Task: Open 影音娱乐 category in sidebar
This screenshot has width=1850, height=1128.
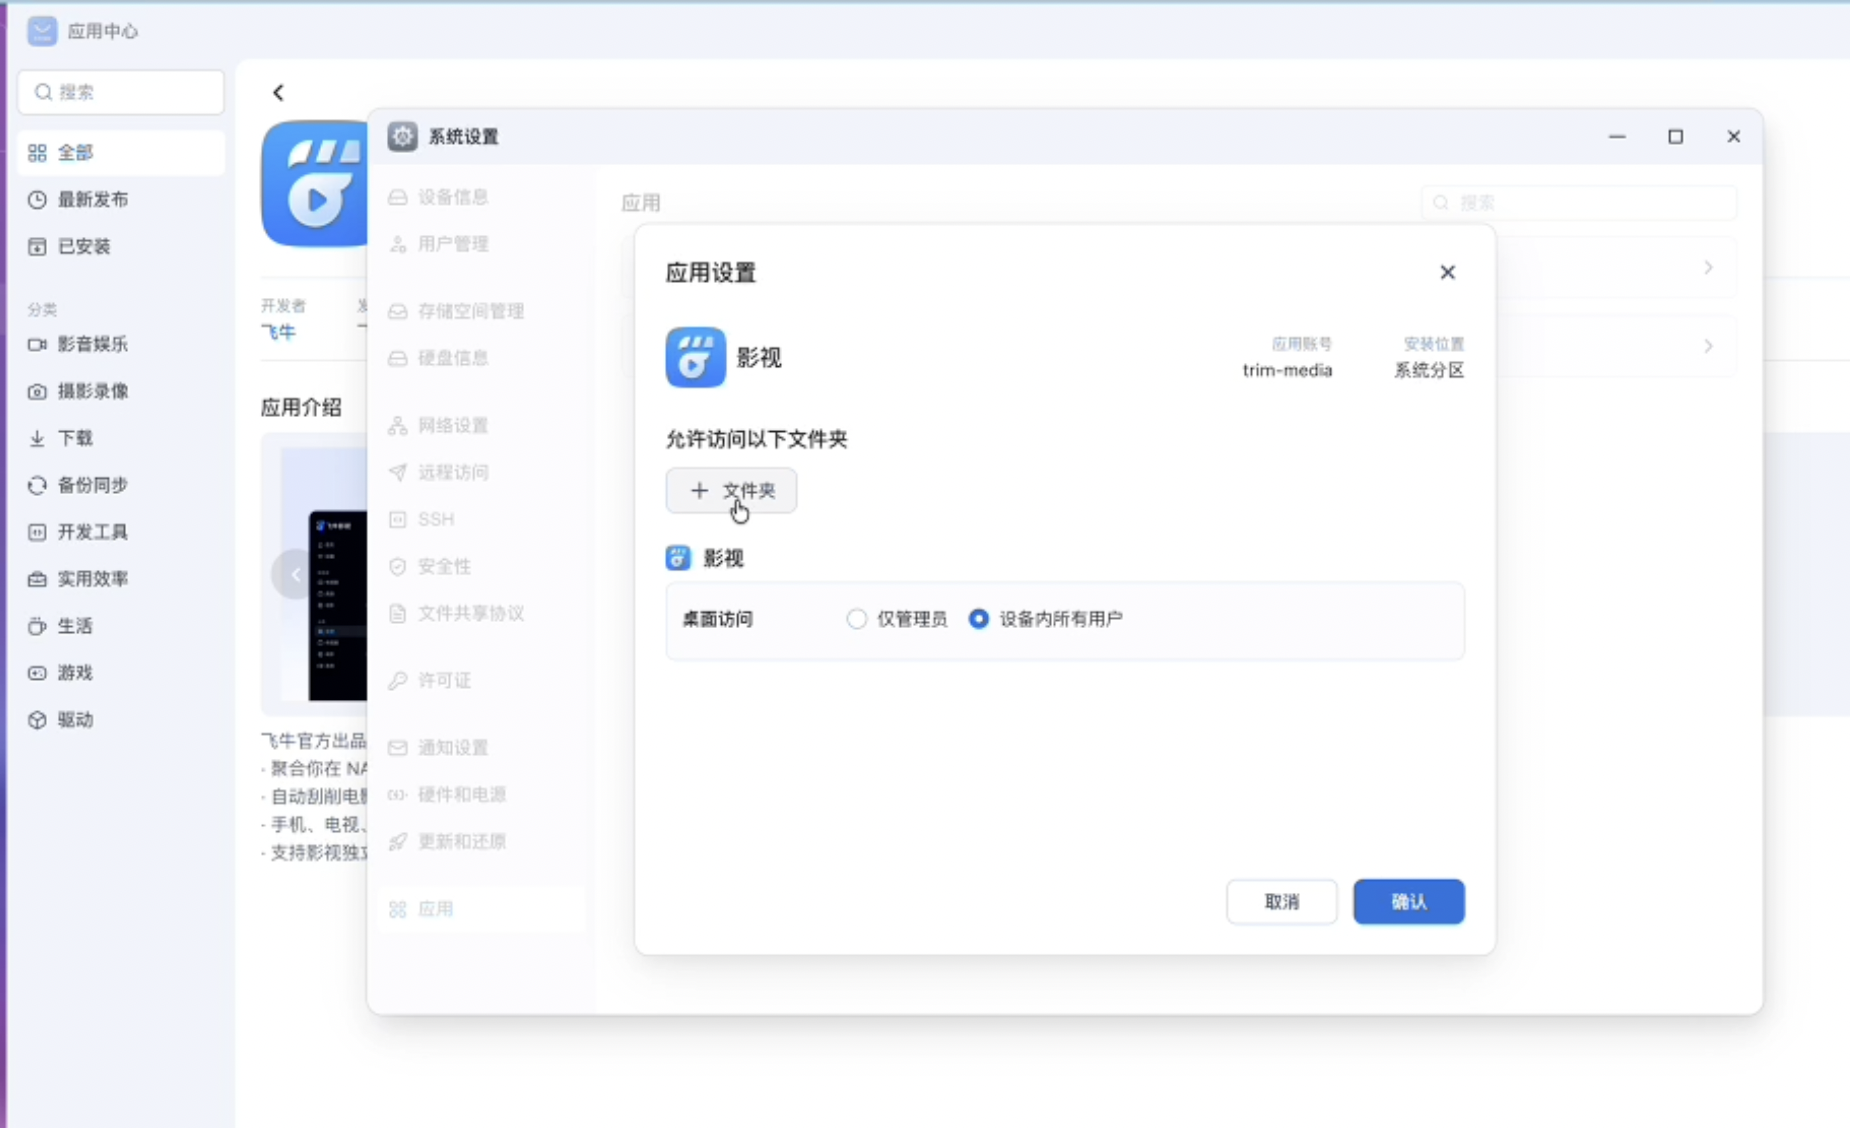Action: tap(92, 344)
